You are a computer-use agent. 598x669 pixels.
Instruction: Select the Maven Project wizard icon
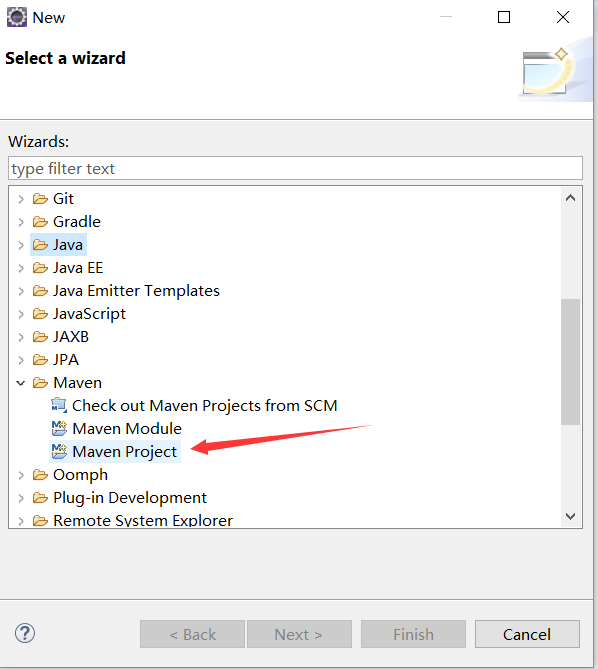pyautogui.click(x=59, y=451)
